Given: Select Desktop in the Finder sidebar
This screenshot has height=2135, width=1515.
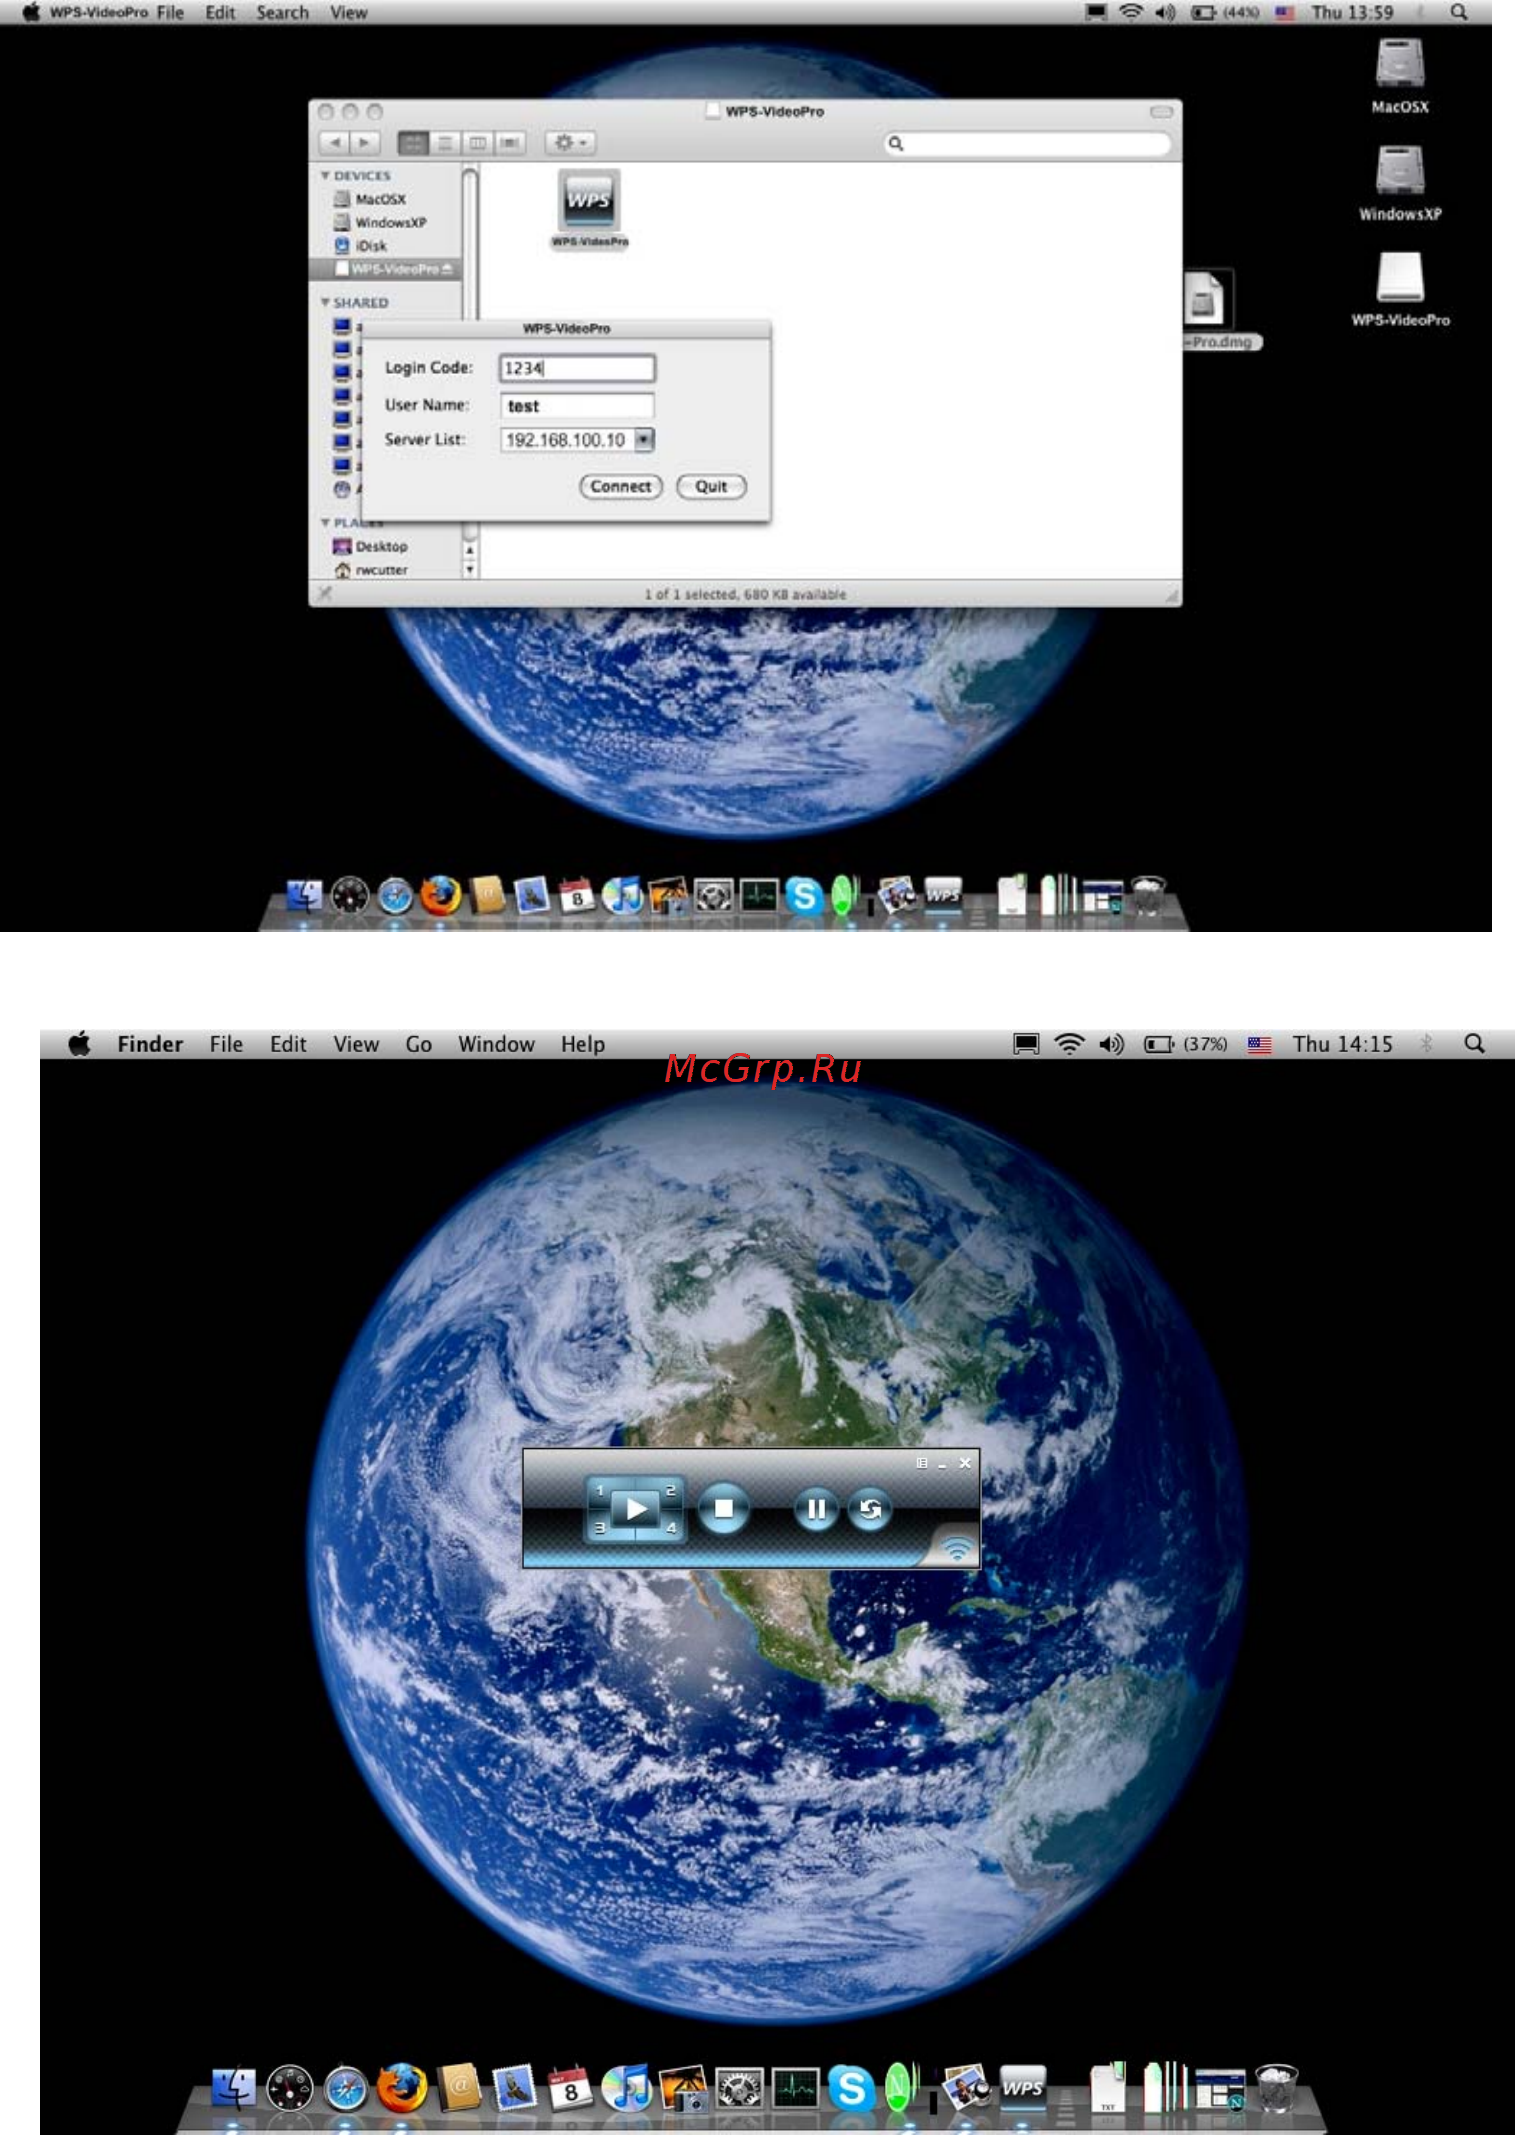Looking at the screenshot, I should (x=370, y=546).
